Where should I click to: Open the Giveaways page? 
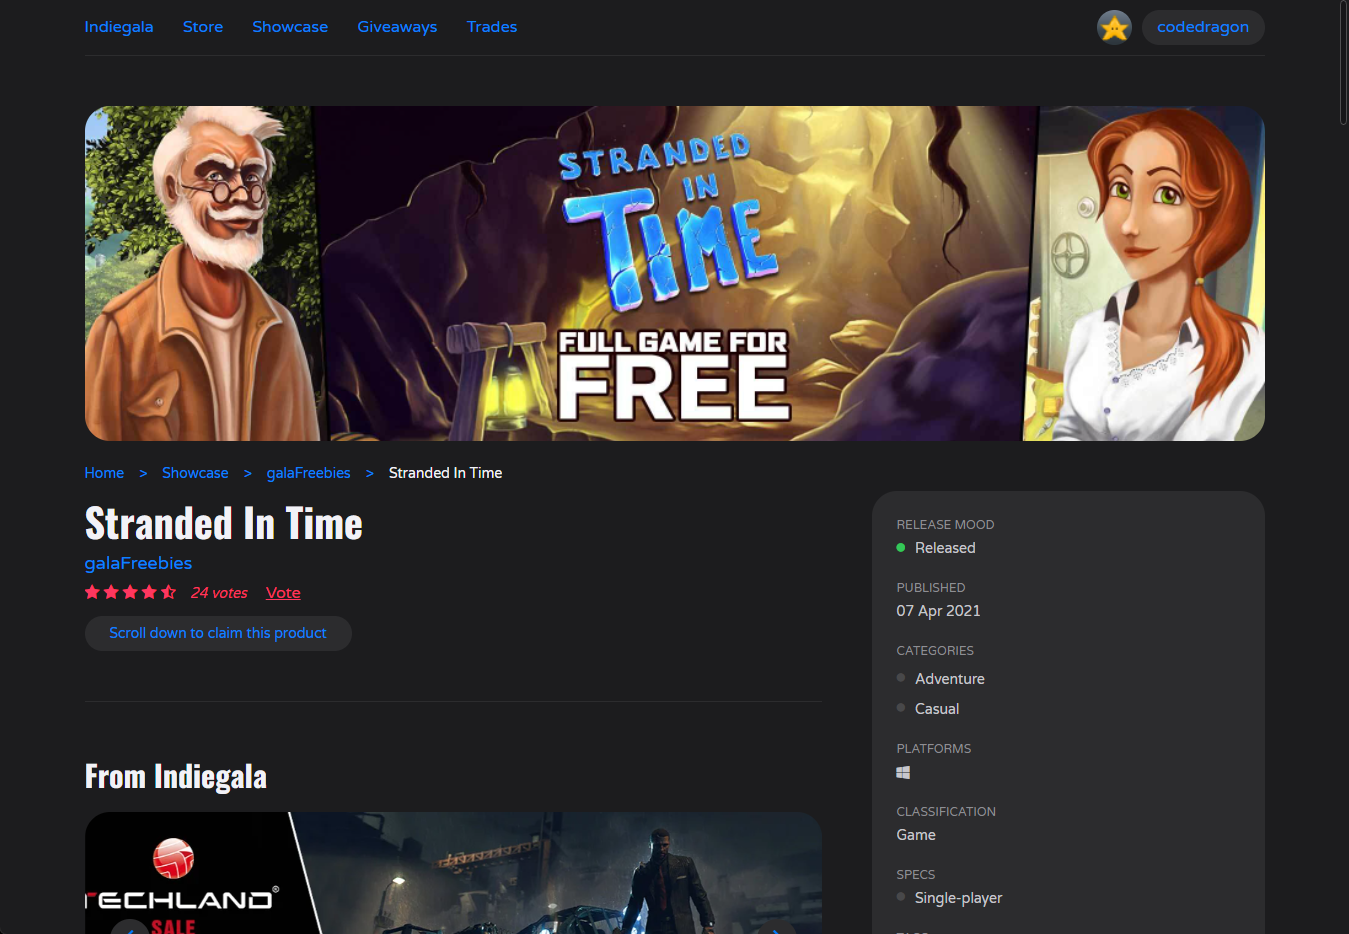[x=397, y=27]
